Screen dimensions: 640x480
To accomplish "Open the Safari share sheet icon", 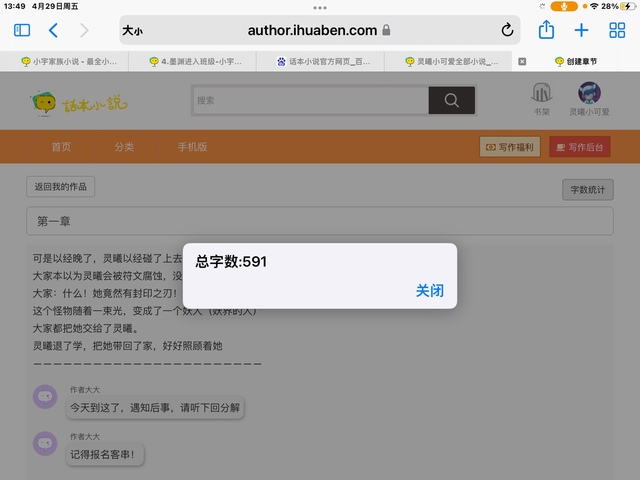I will coord(546,30).
